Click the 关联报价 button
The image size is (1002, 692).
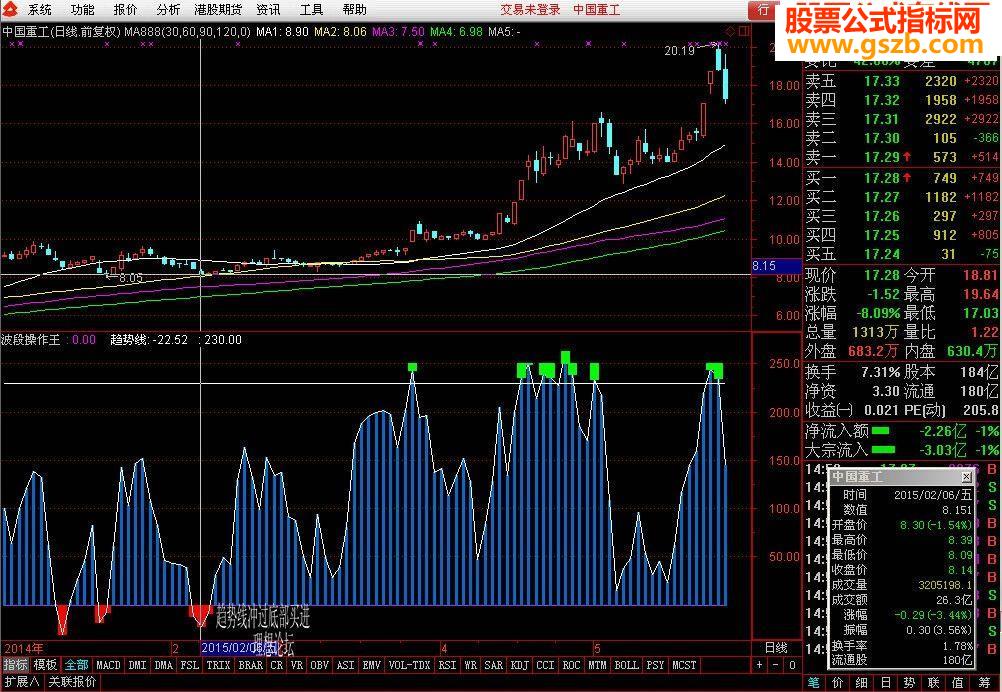(x=72, y=682)
